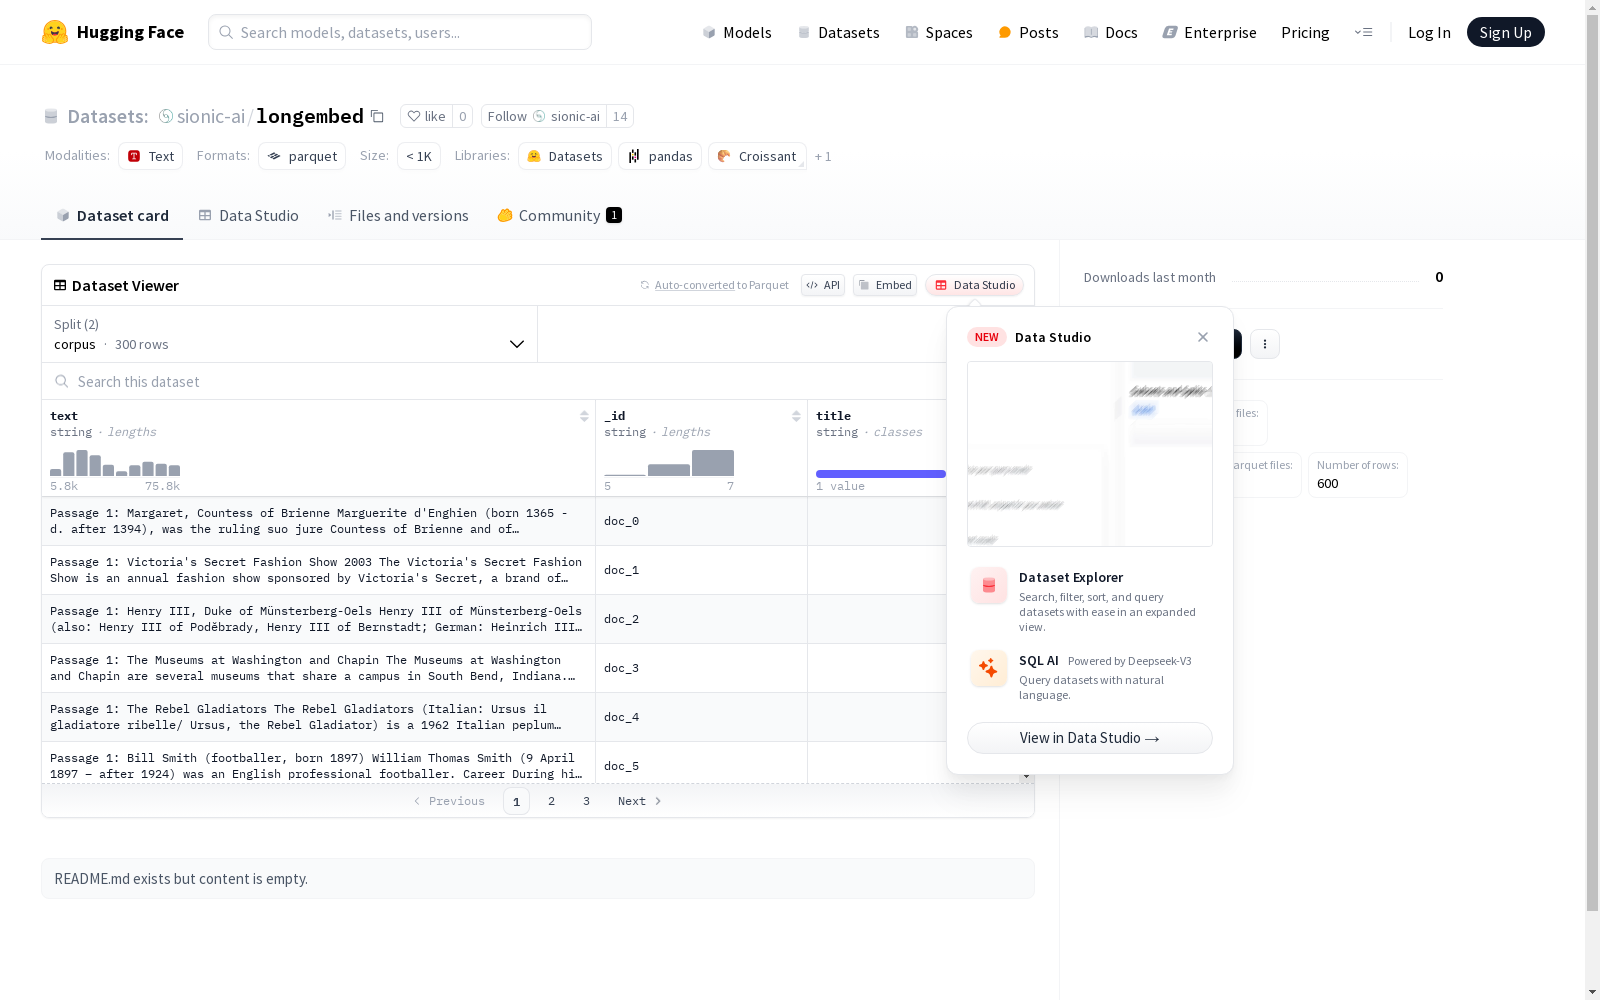Open Posts in the top navigation
Viewport: 1600px width, 1000px height.
pos(1028,32)
